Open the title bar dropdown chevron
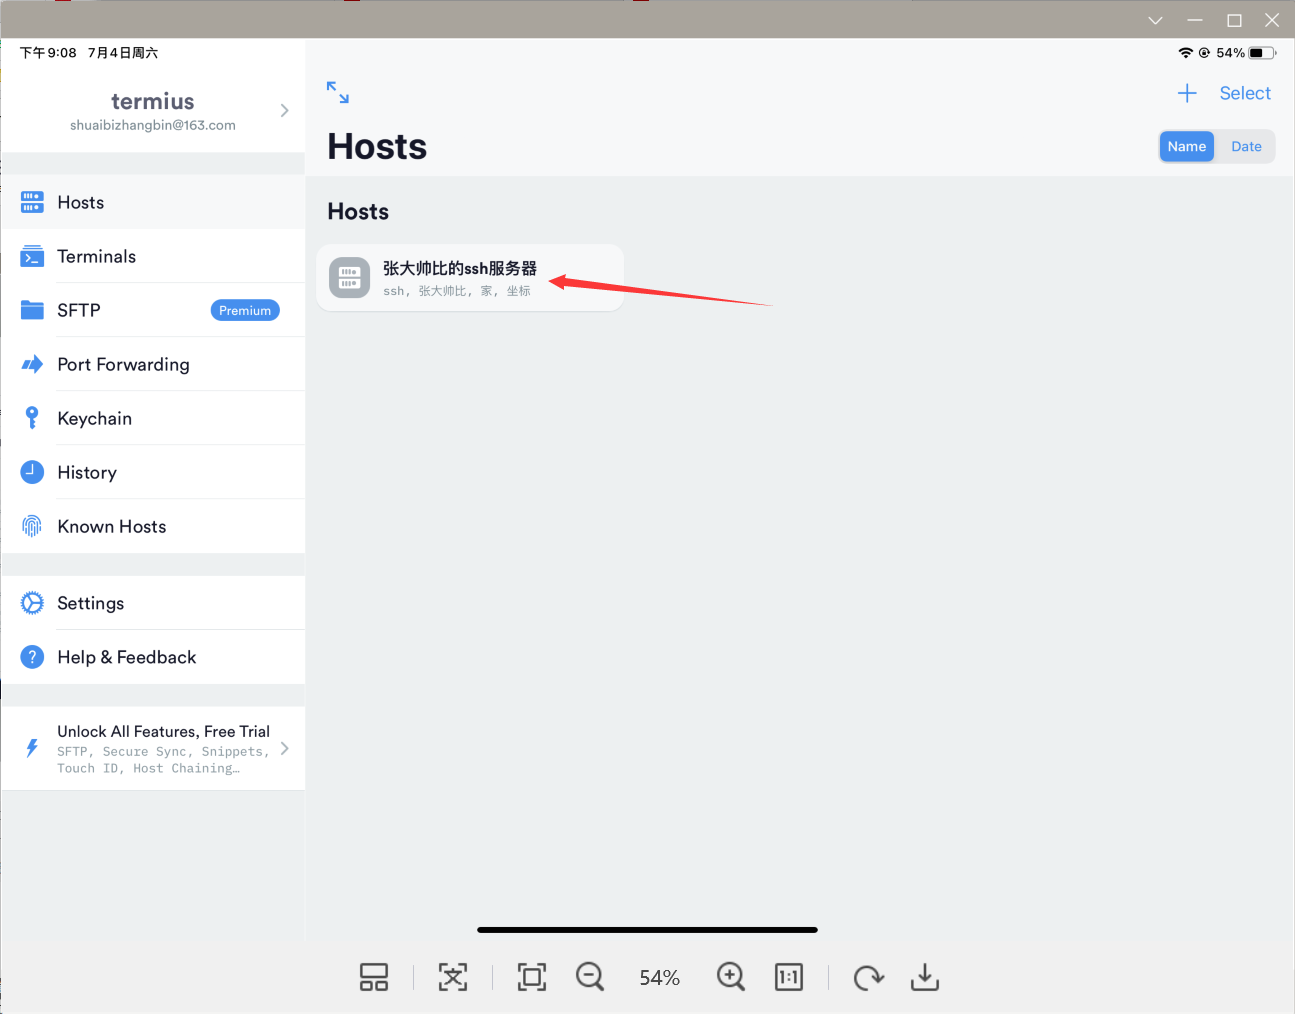Screen dimensions: 1295x1014 [x=1155, y=20]
